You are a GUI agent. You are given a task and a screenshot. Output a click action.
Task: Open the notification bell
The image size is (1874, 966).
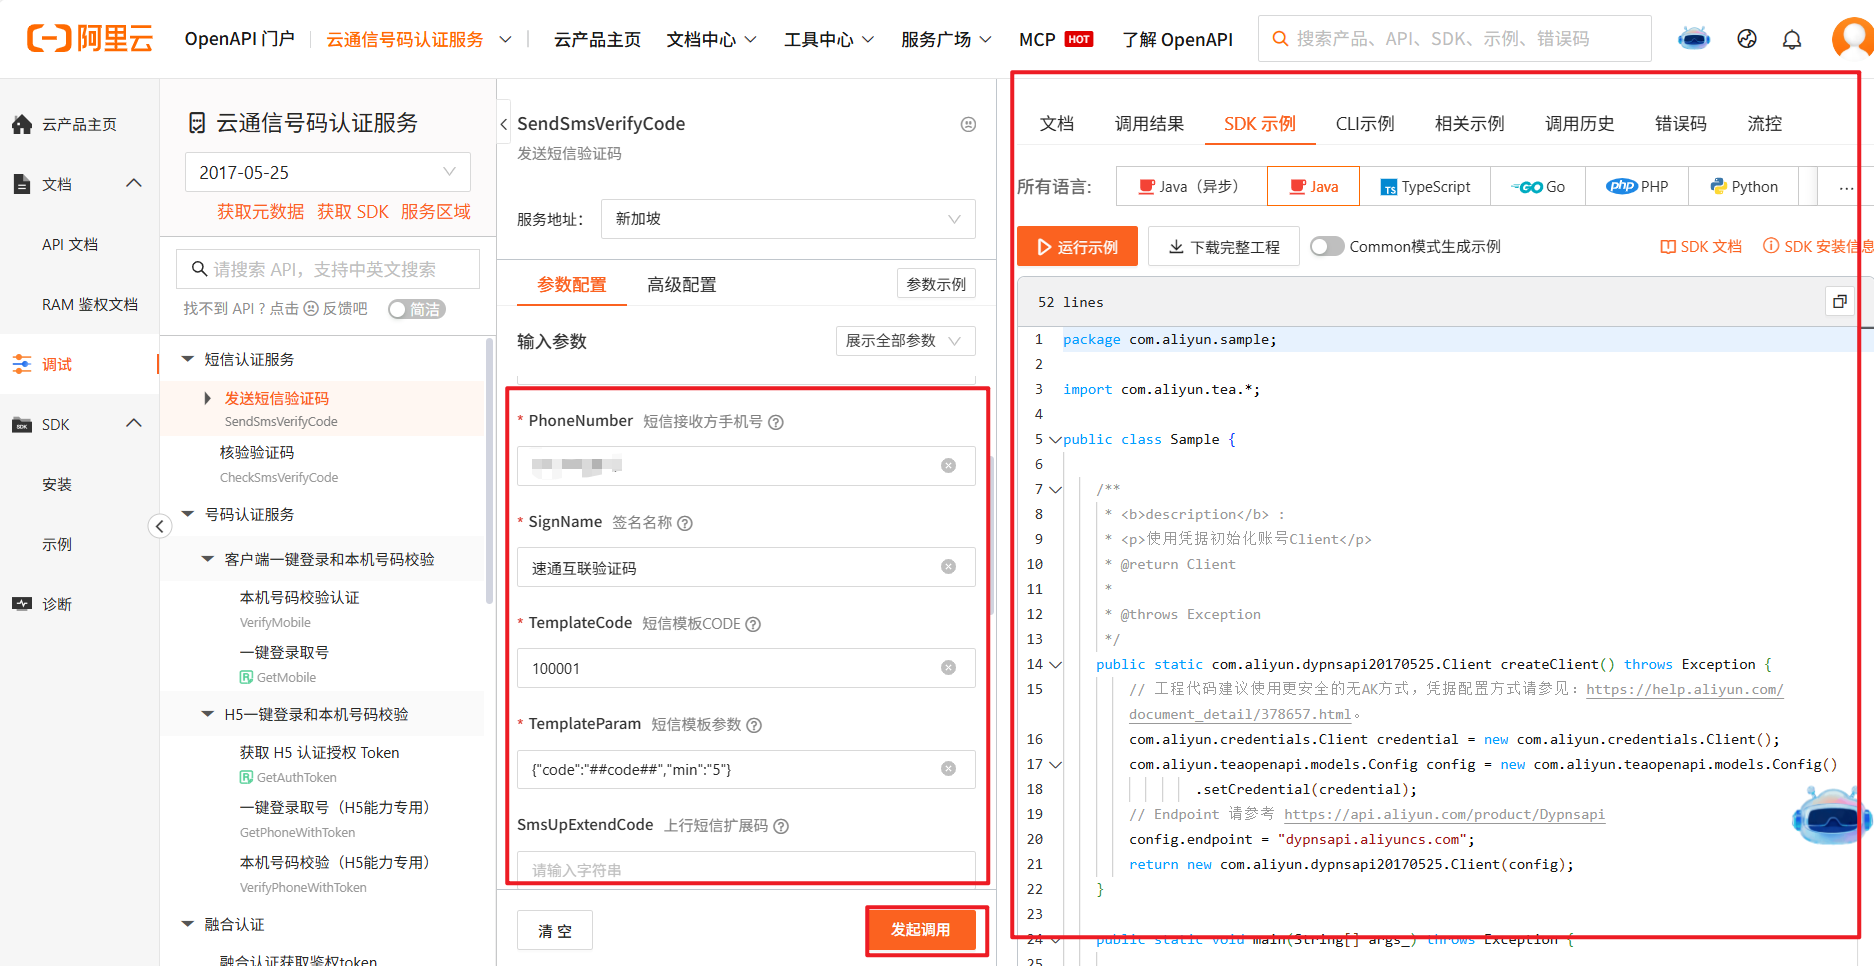pos(1792,39)
